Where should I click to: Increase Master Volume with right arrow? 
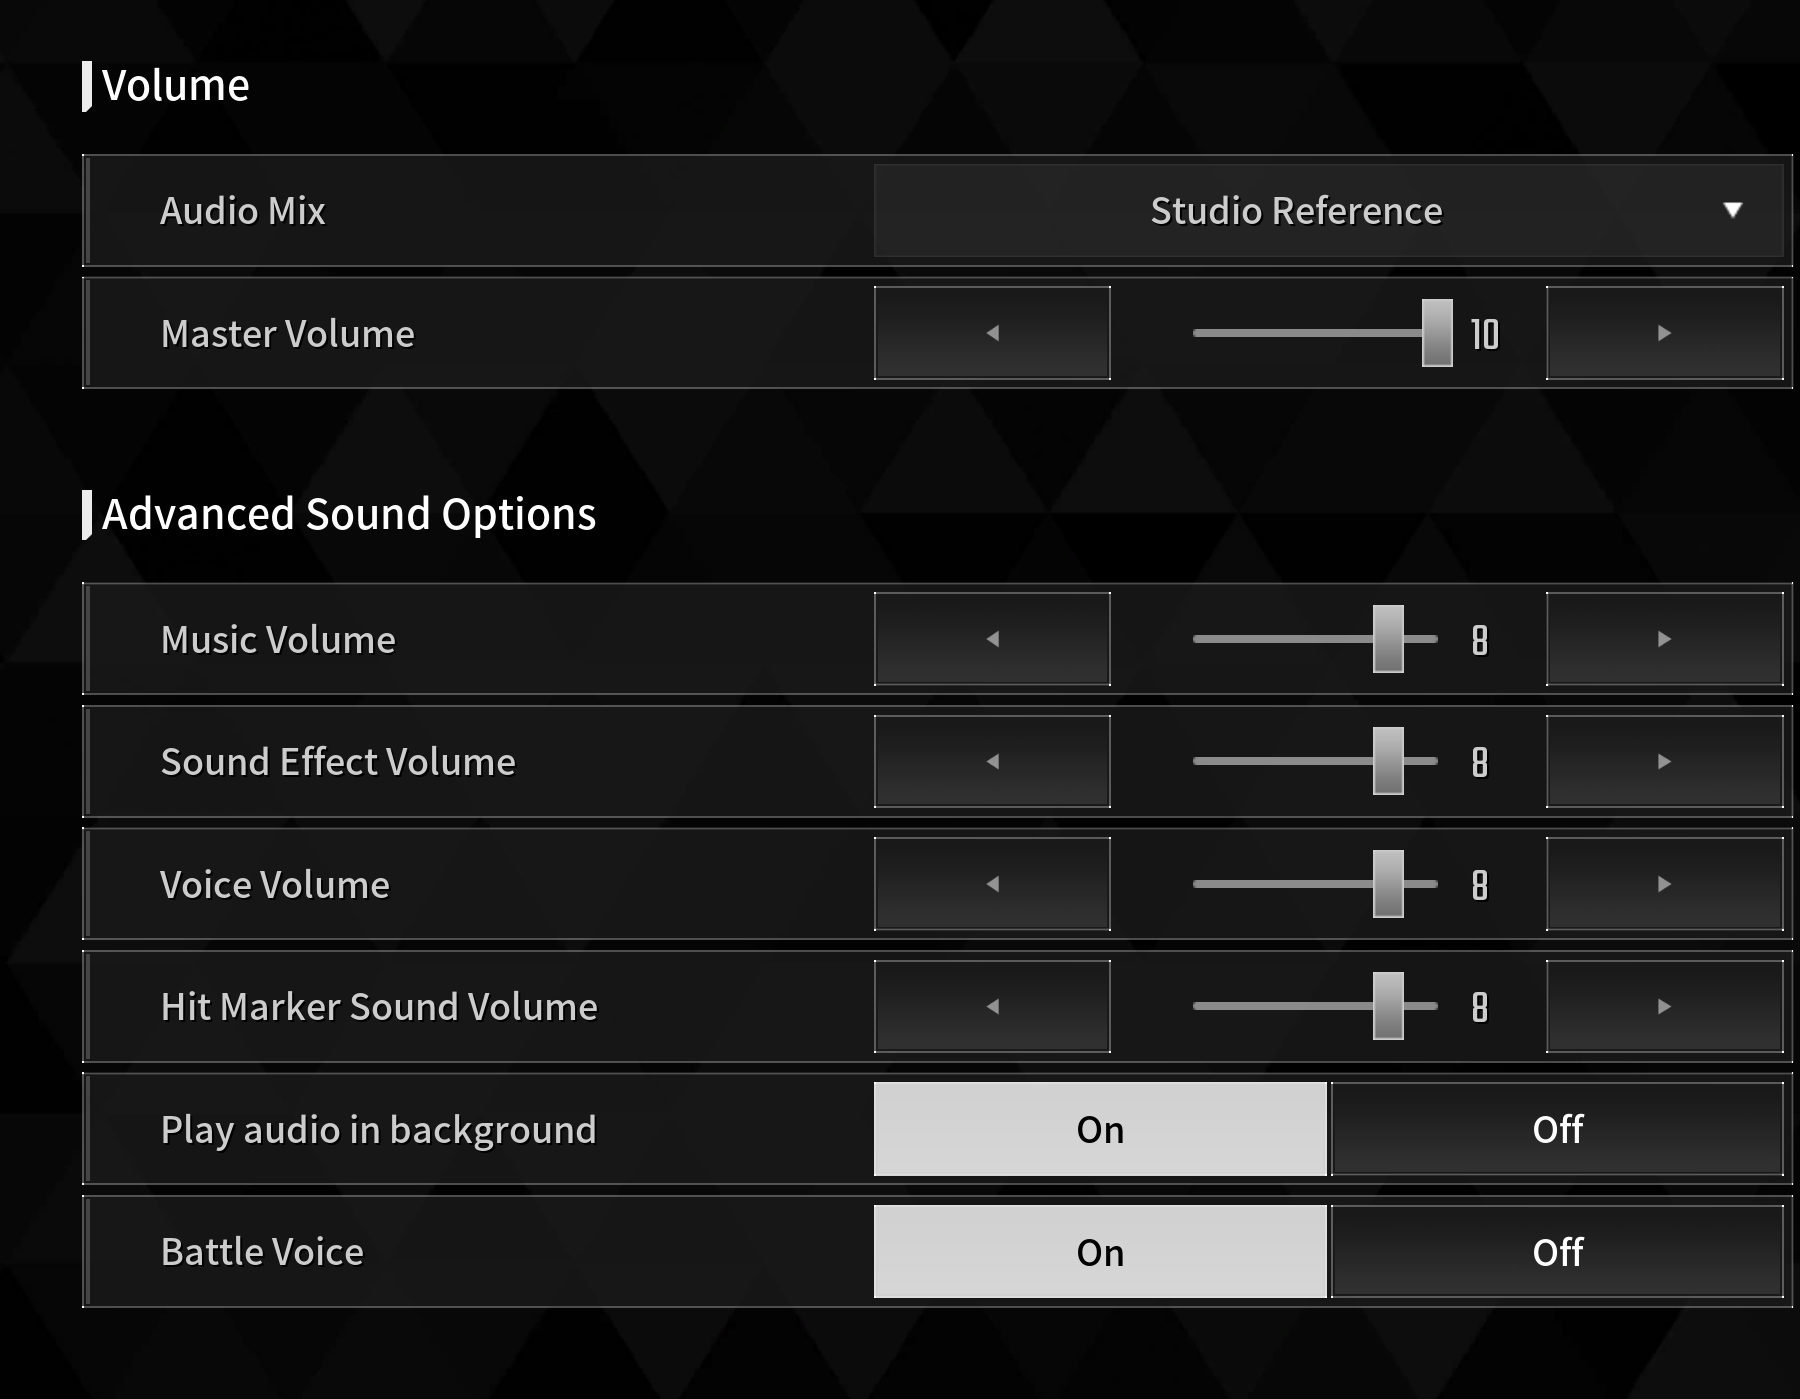(1664, 333)
